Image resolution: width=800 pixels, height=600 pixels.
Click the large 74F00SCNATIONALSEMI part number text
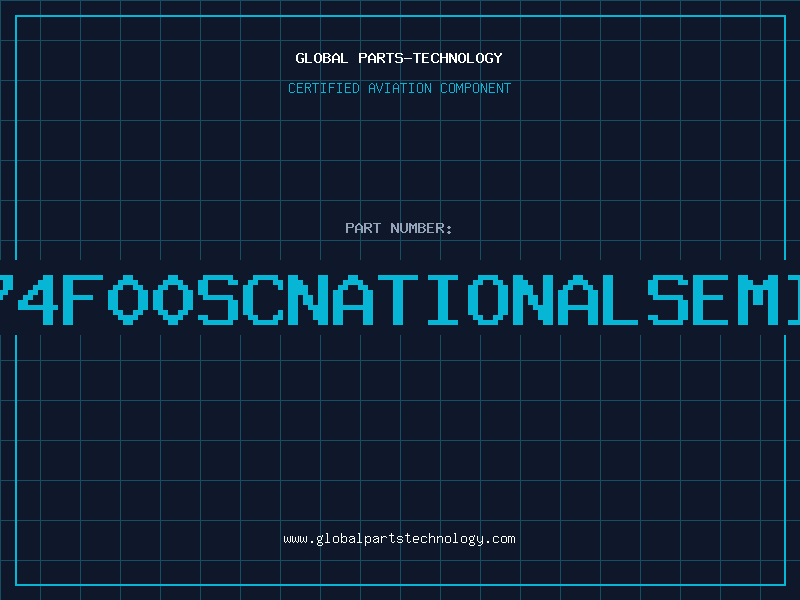400,299
